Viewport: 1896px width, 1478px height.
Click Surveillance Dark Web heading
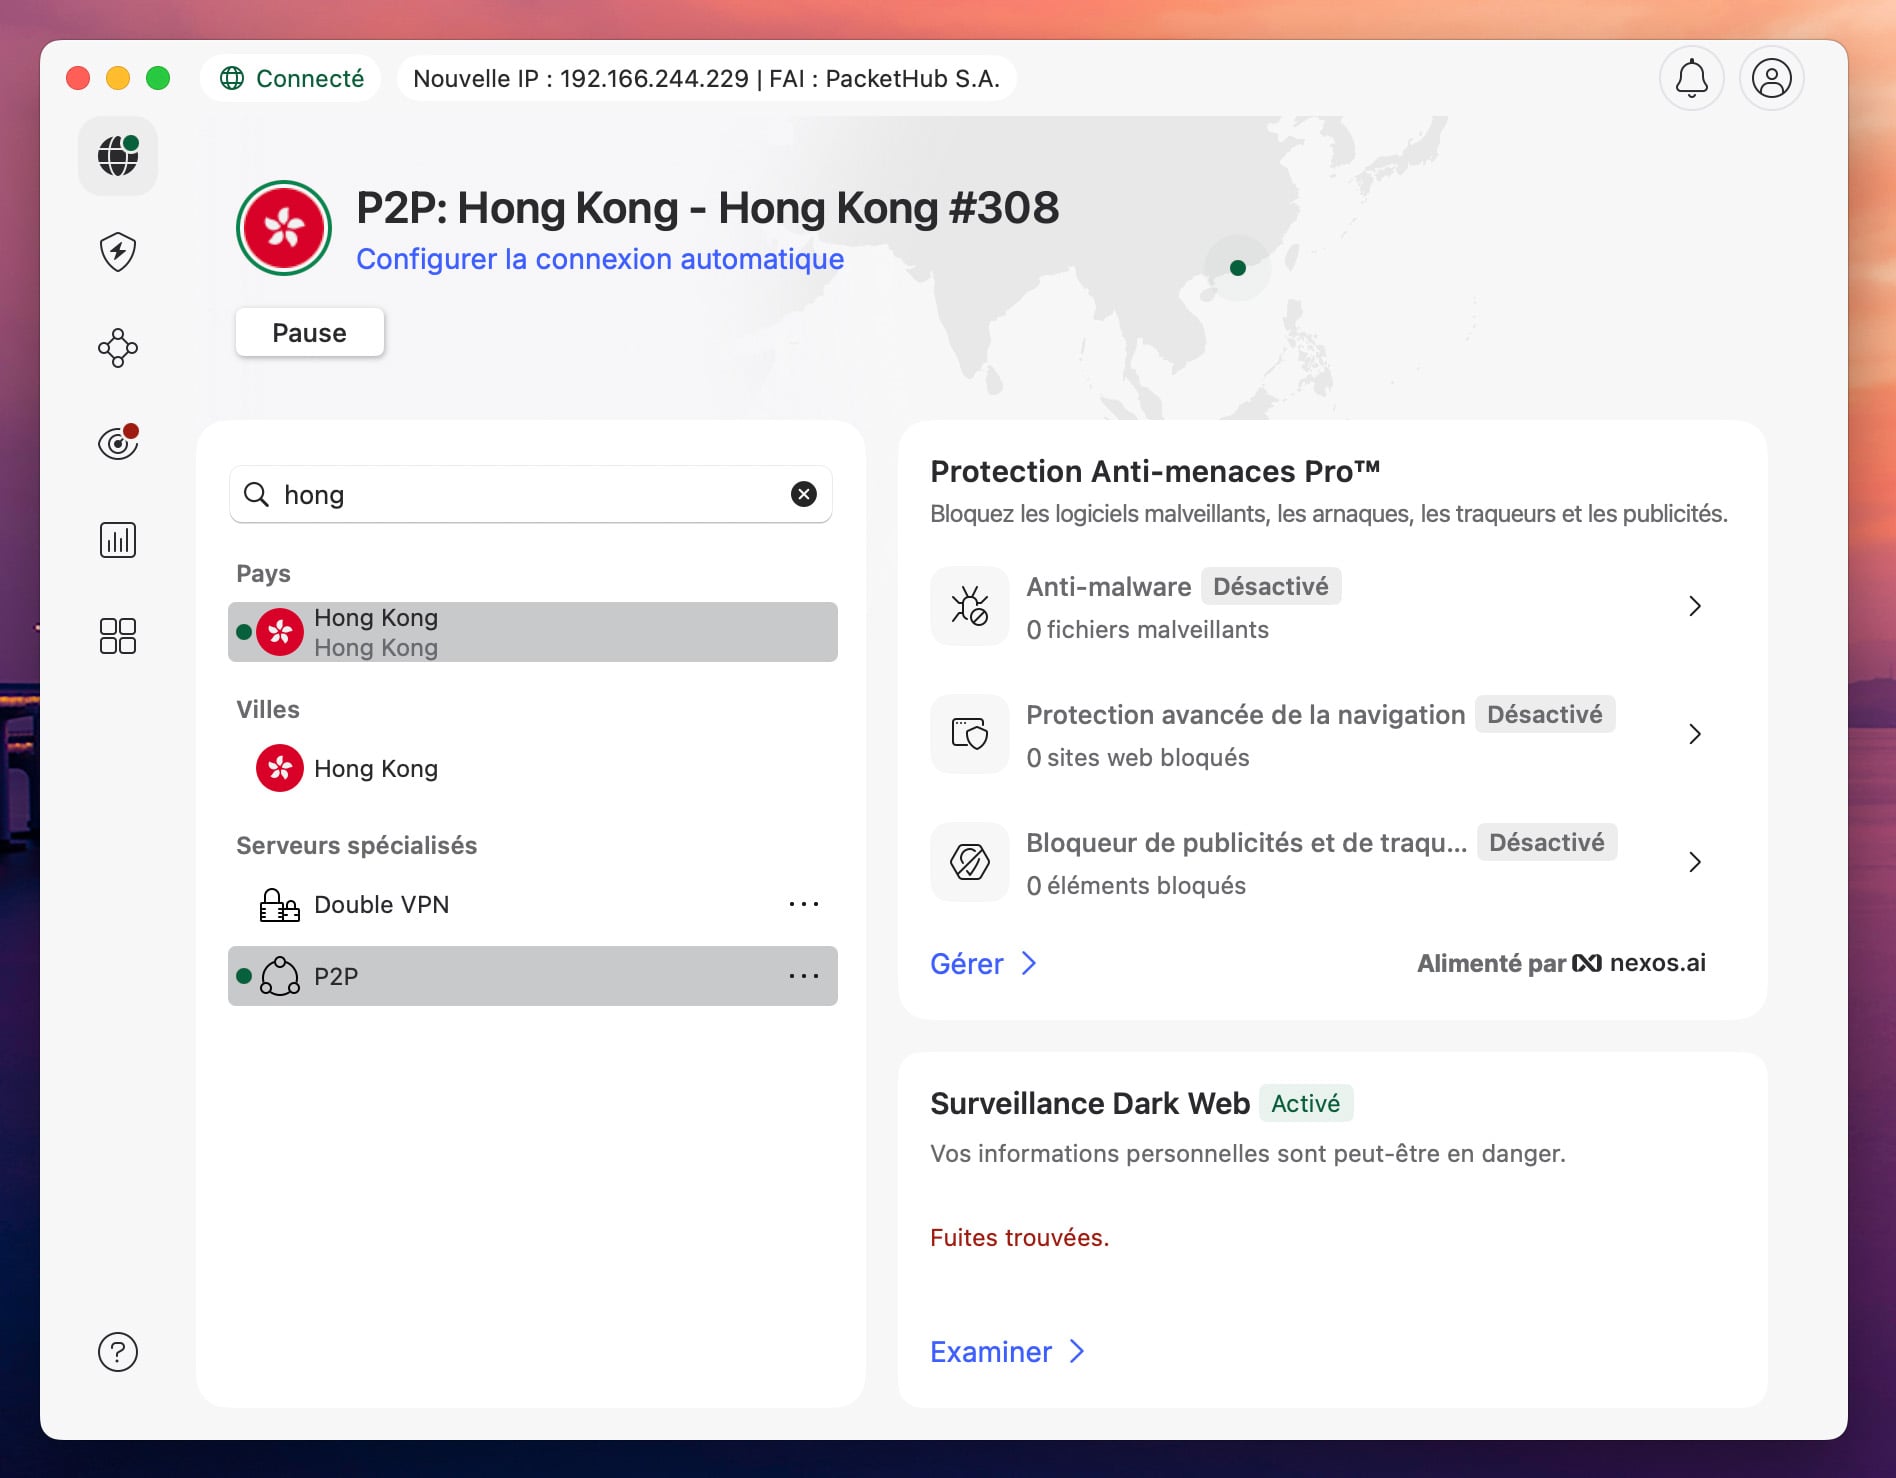pyautogui.click(x=1090, y=1103)
